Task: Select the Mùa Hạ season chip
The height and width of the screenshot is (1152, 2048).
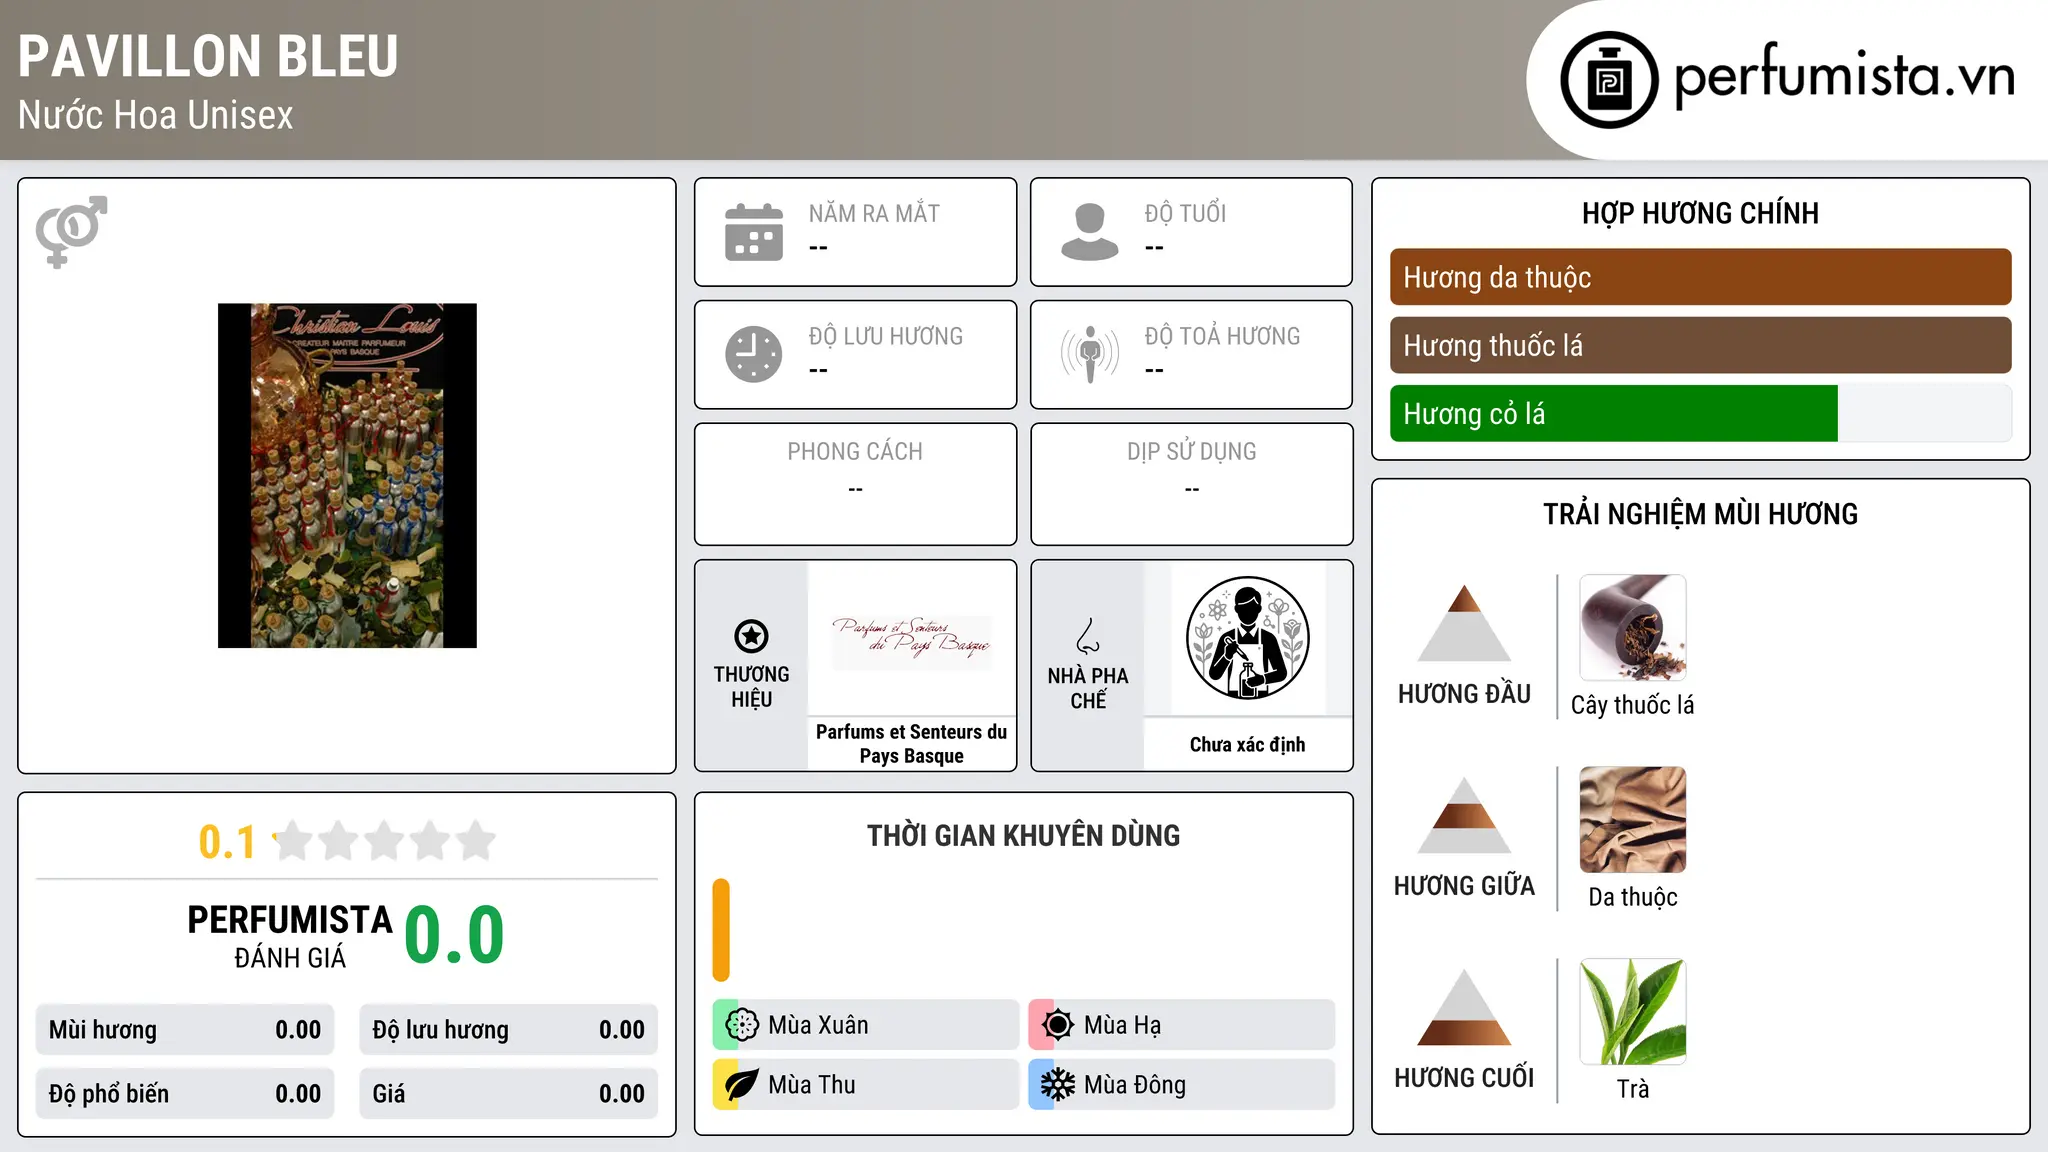Action: pyautogui.click(x=1182, y=1025)
